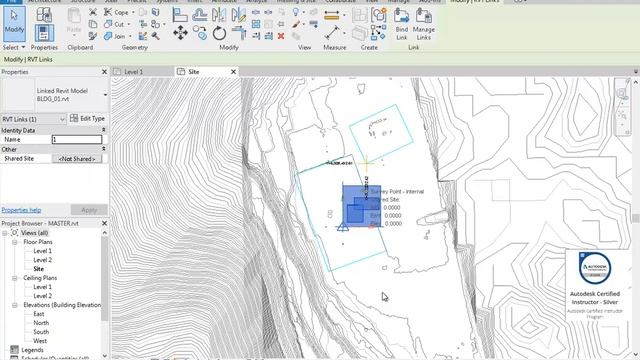Viewport: 640px width, 360px height.
Task: Collapse the Floor Plans tree node
Action: 15,242
